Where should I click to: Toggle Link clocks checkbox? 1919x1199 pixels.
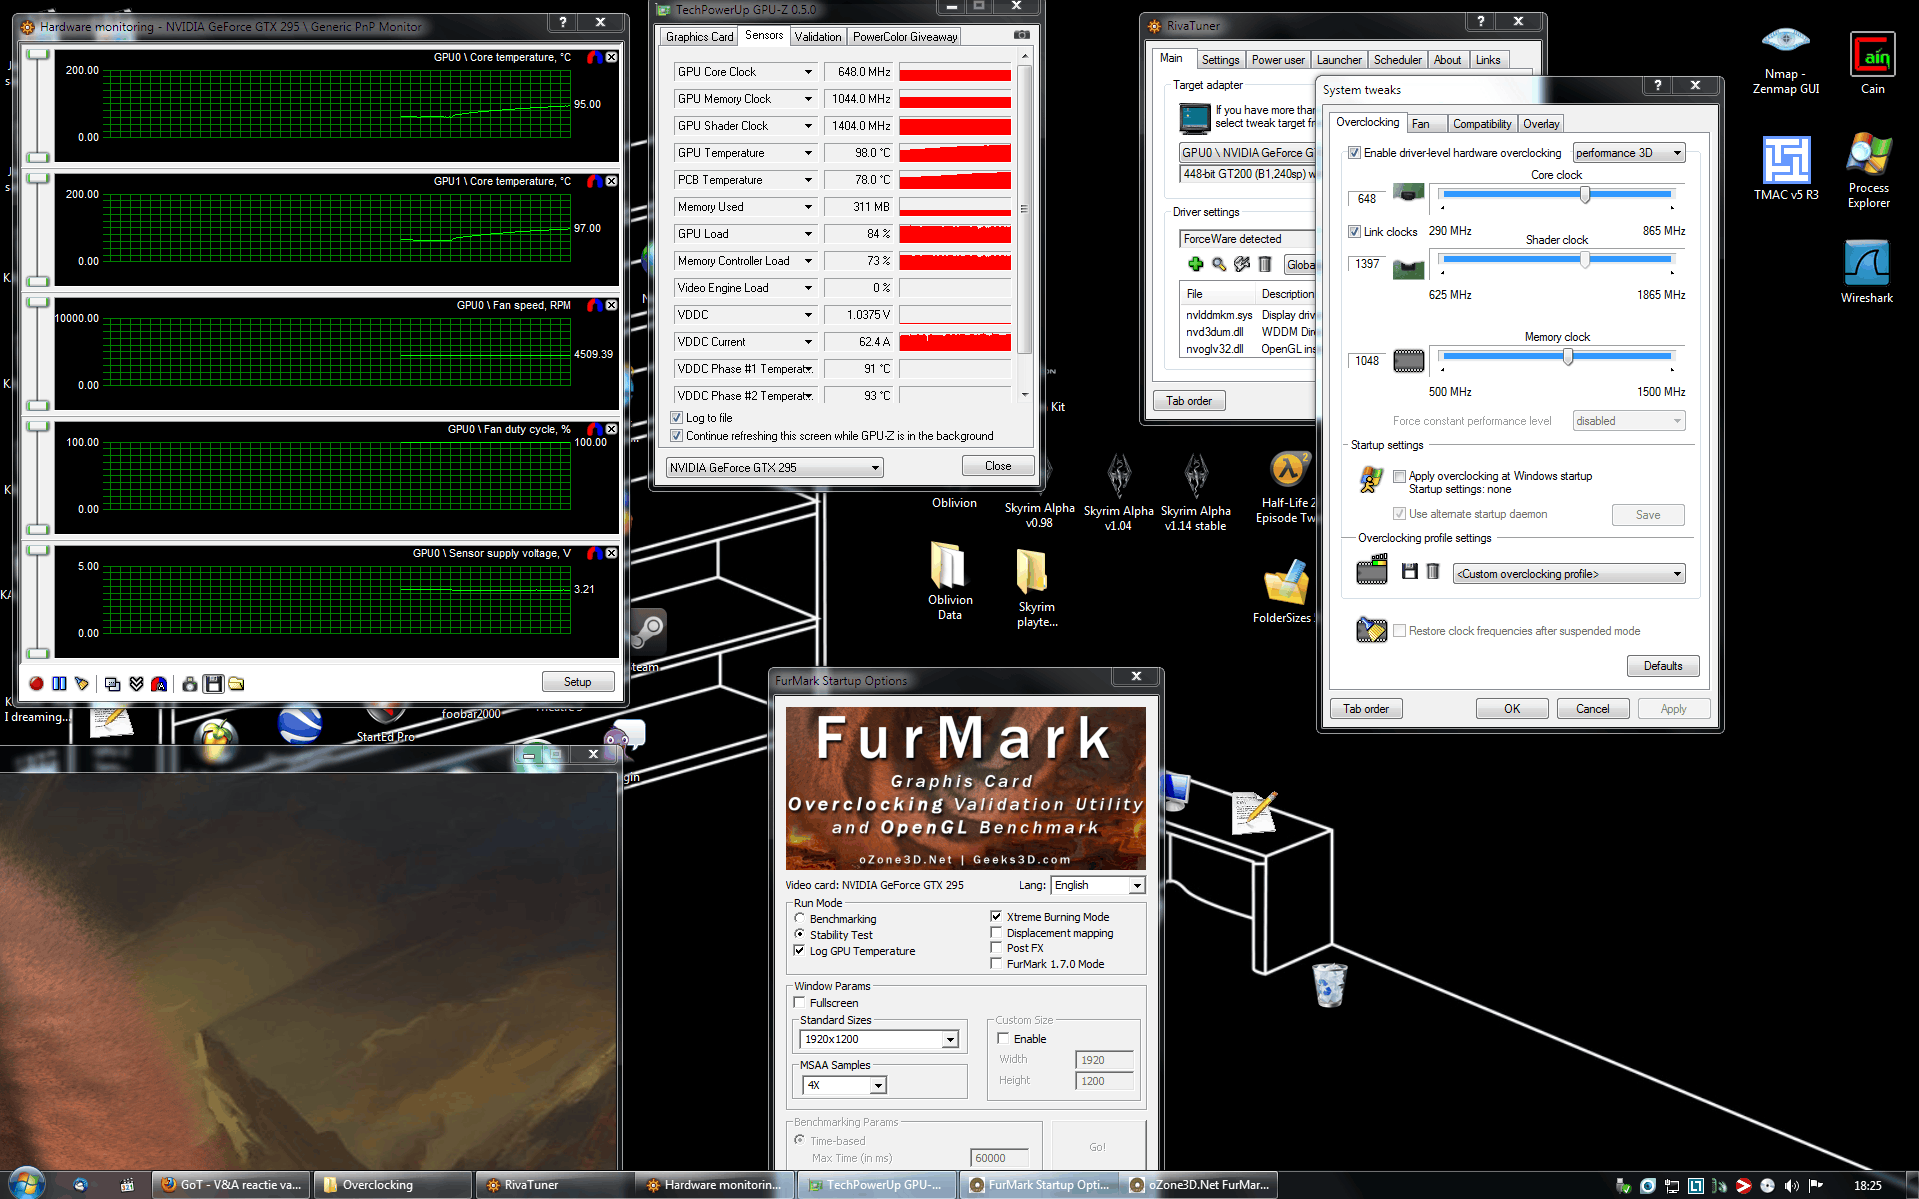tap(1354, 232)
